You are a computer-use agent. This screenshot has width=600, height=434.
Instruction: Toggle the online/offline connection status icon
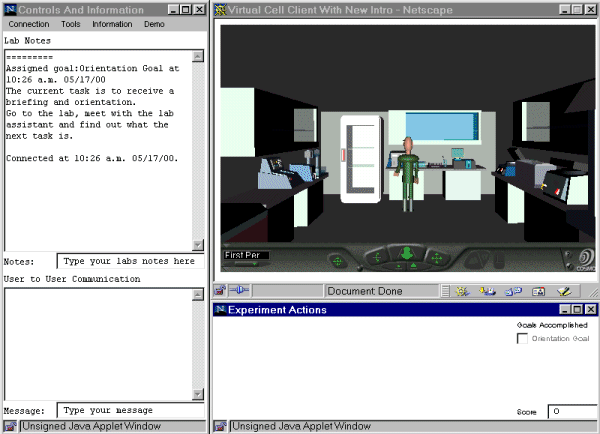tap(240, 290)
